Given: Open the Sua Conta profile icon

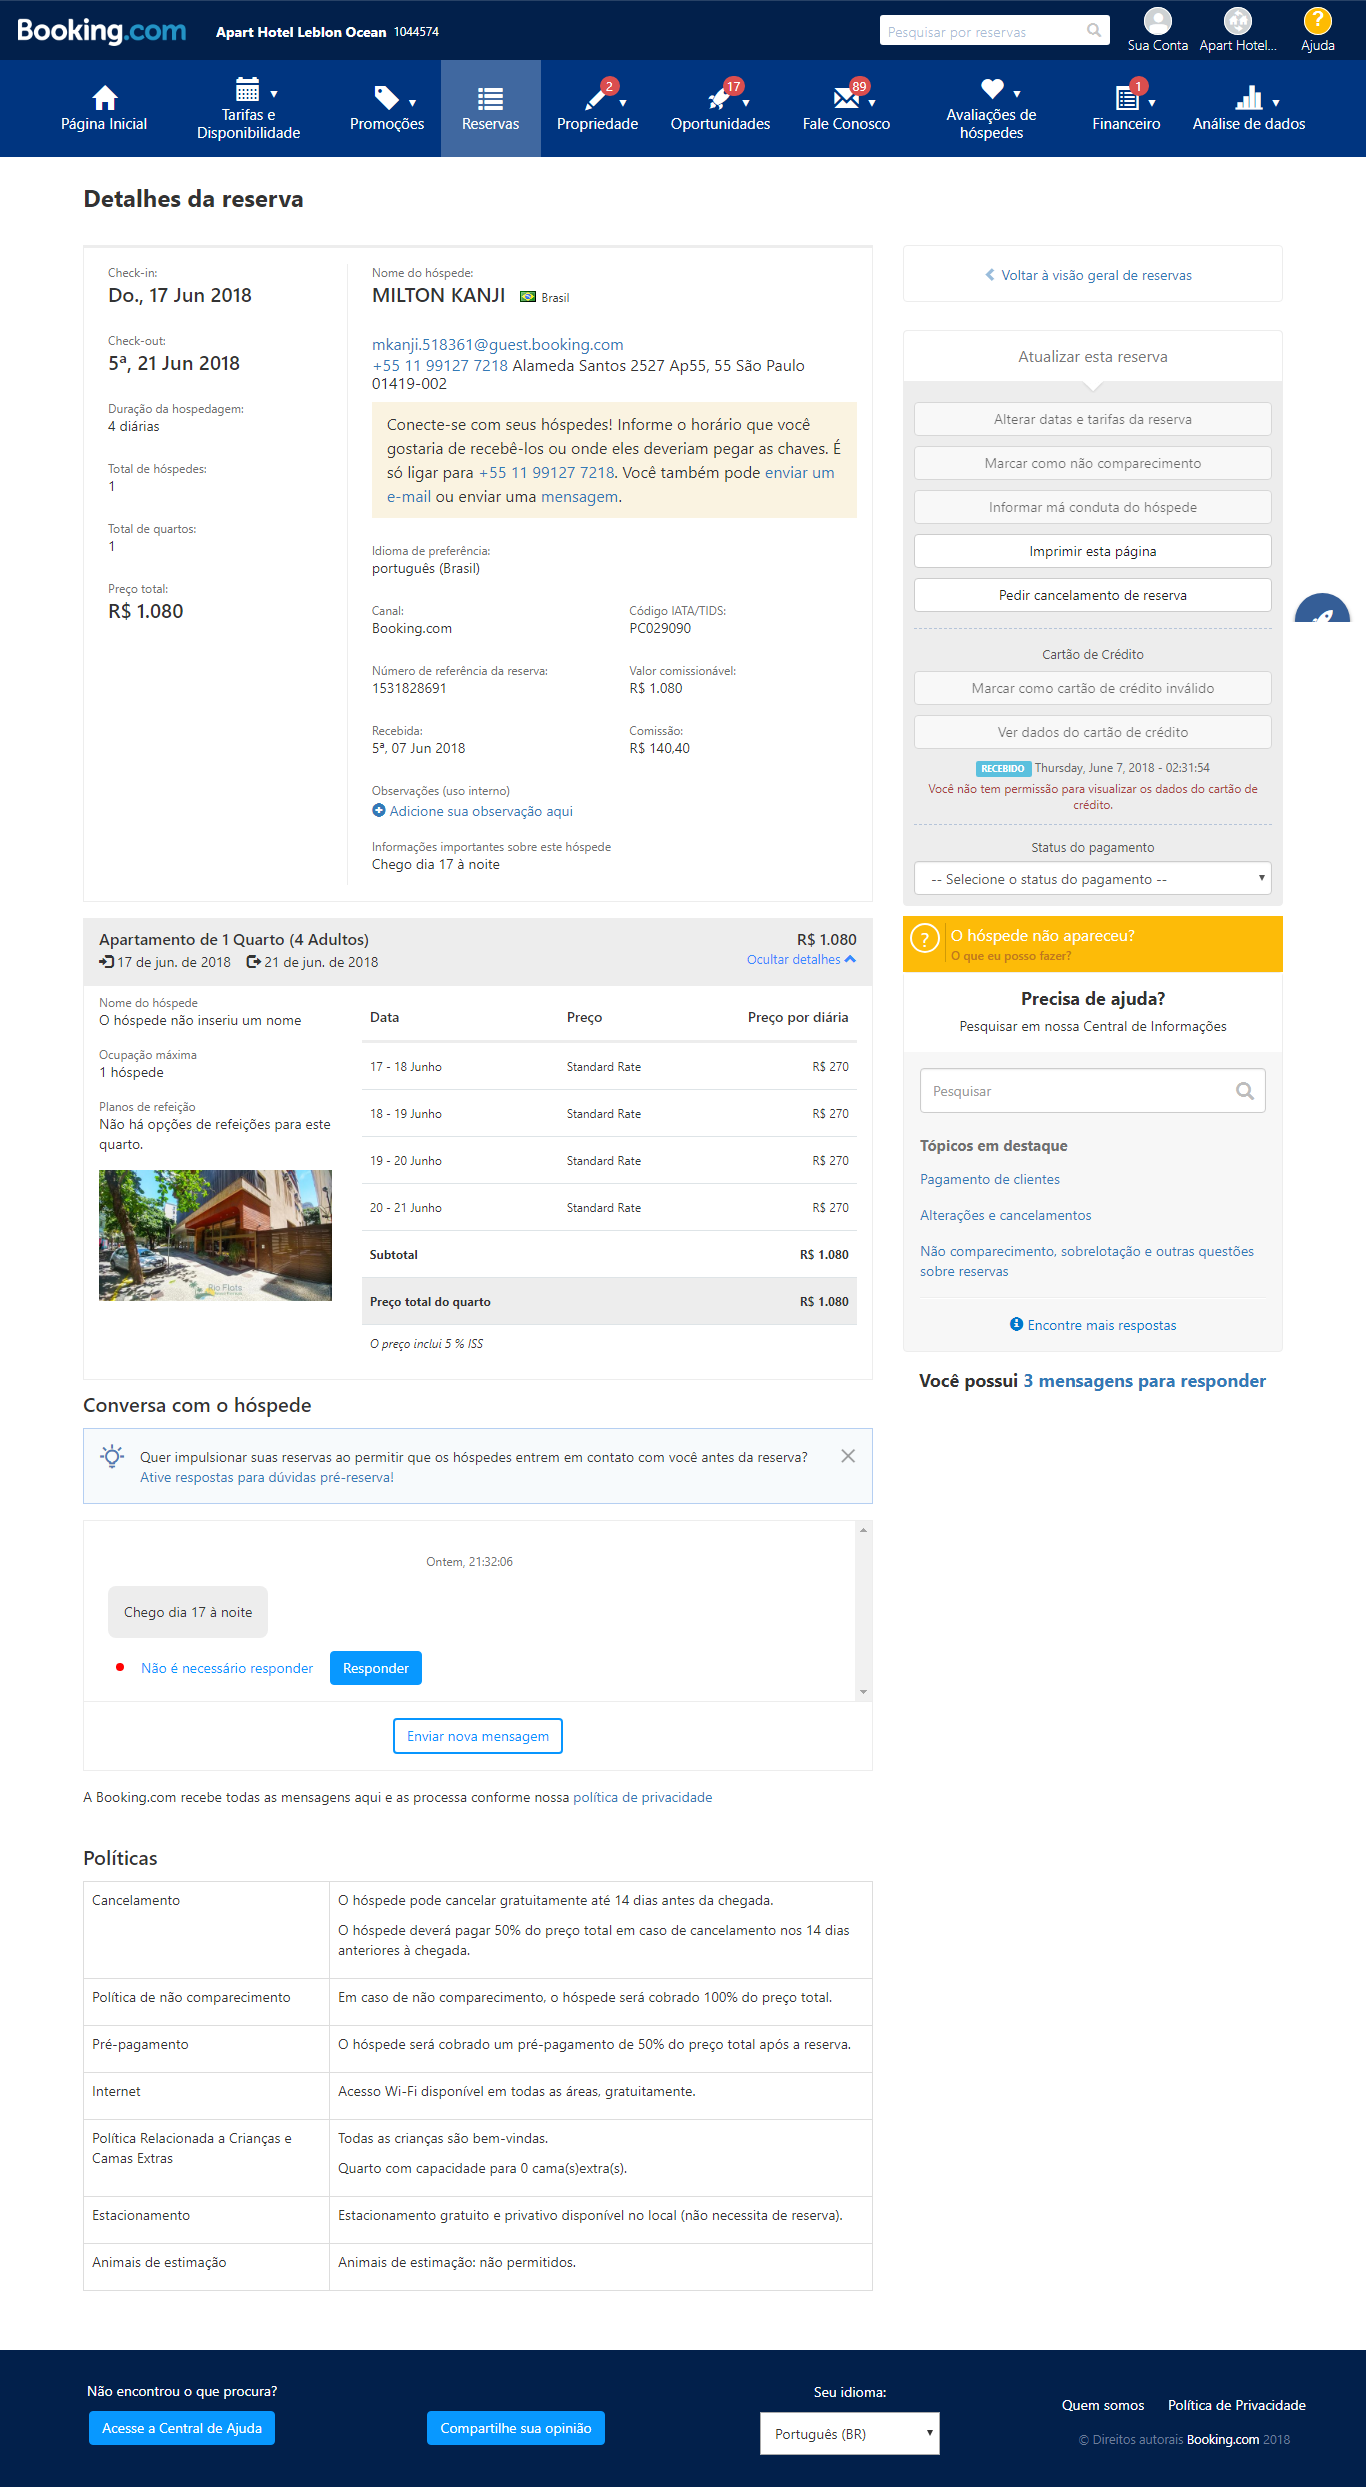Looking at the screenshot, I should [x=1157, y=21].
